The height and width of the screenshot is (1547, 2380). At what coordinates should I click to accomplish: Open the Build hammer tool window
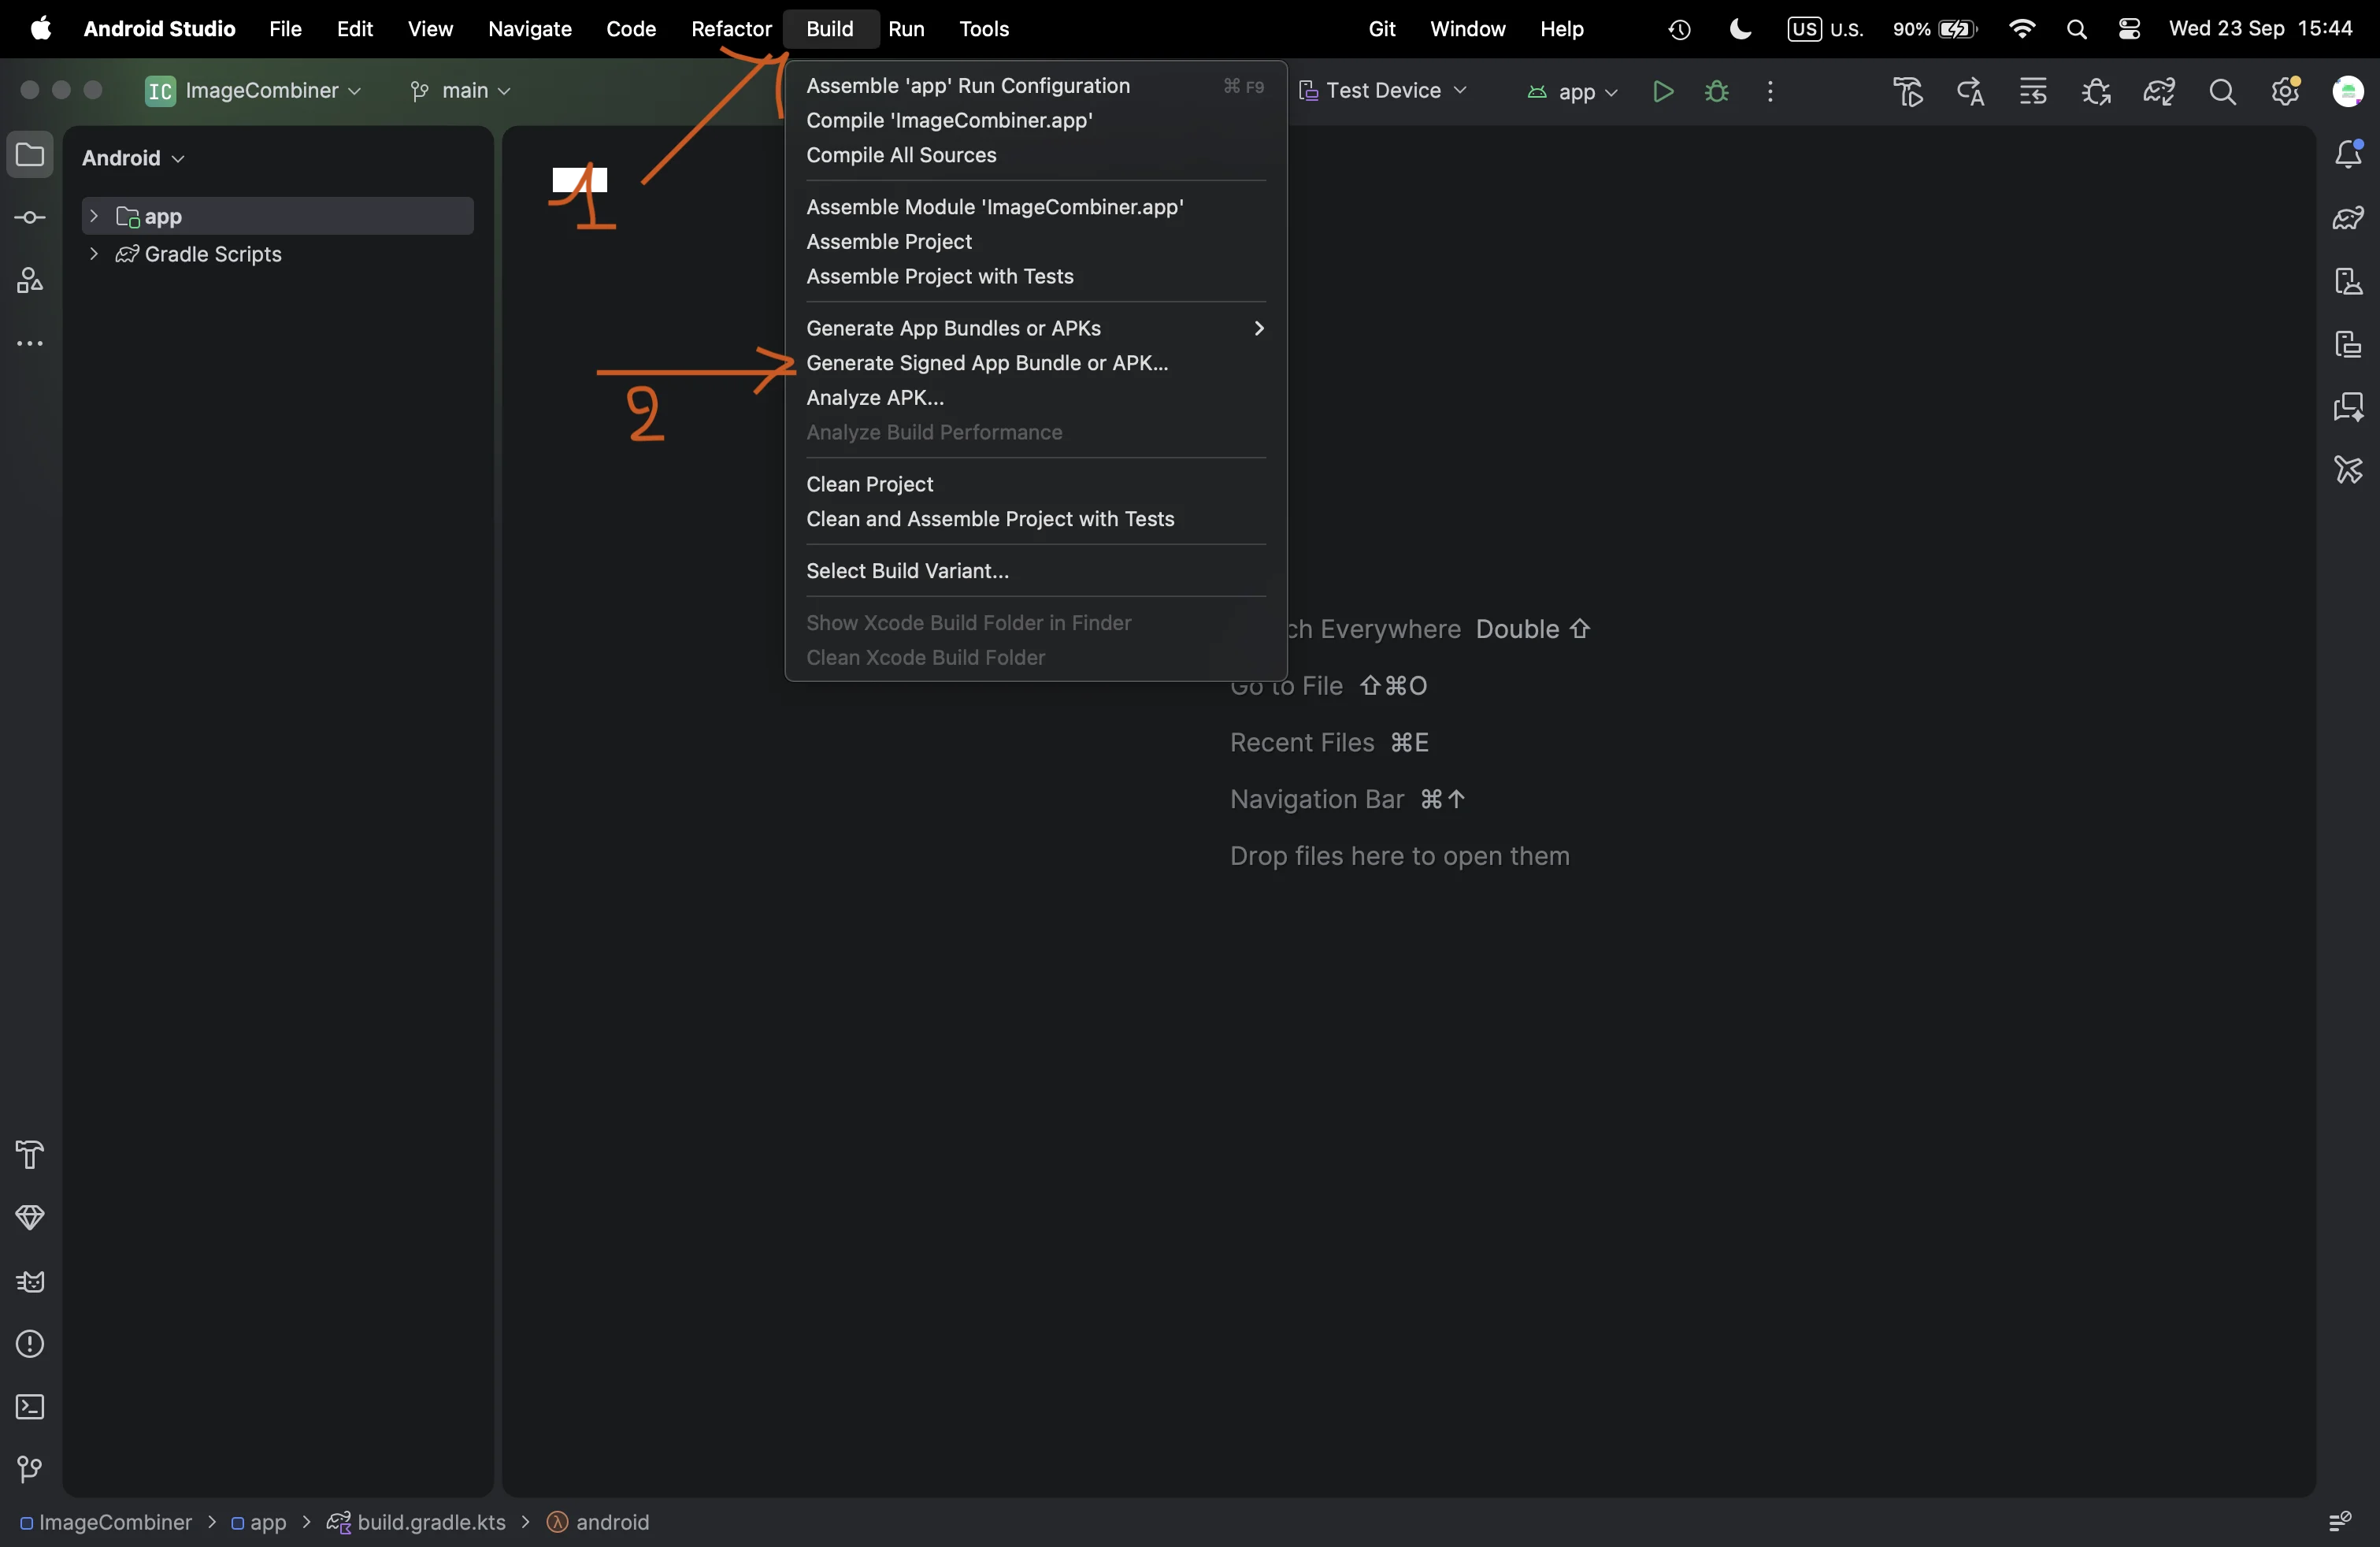(x=30, y=1155)
